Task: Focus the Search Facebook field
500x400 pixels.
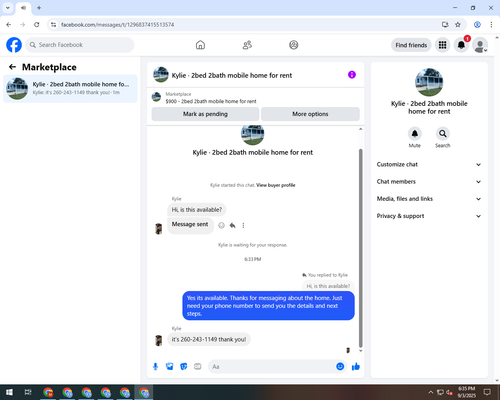Action: 80,45
